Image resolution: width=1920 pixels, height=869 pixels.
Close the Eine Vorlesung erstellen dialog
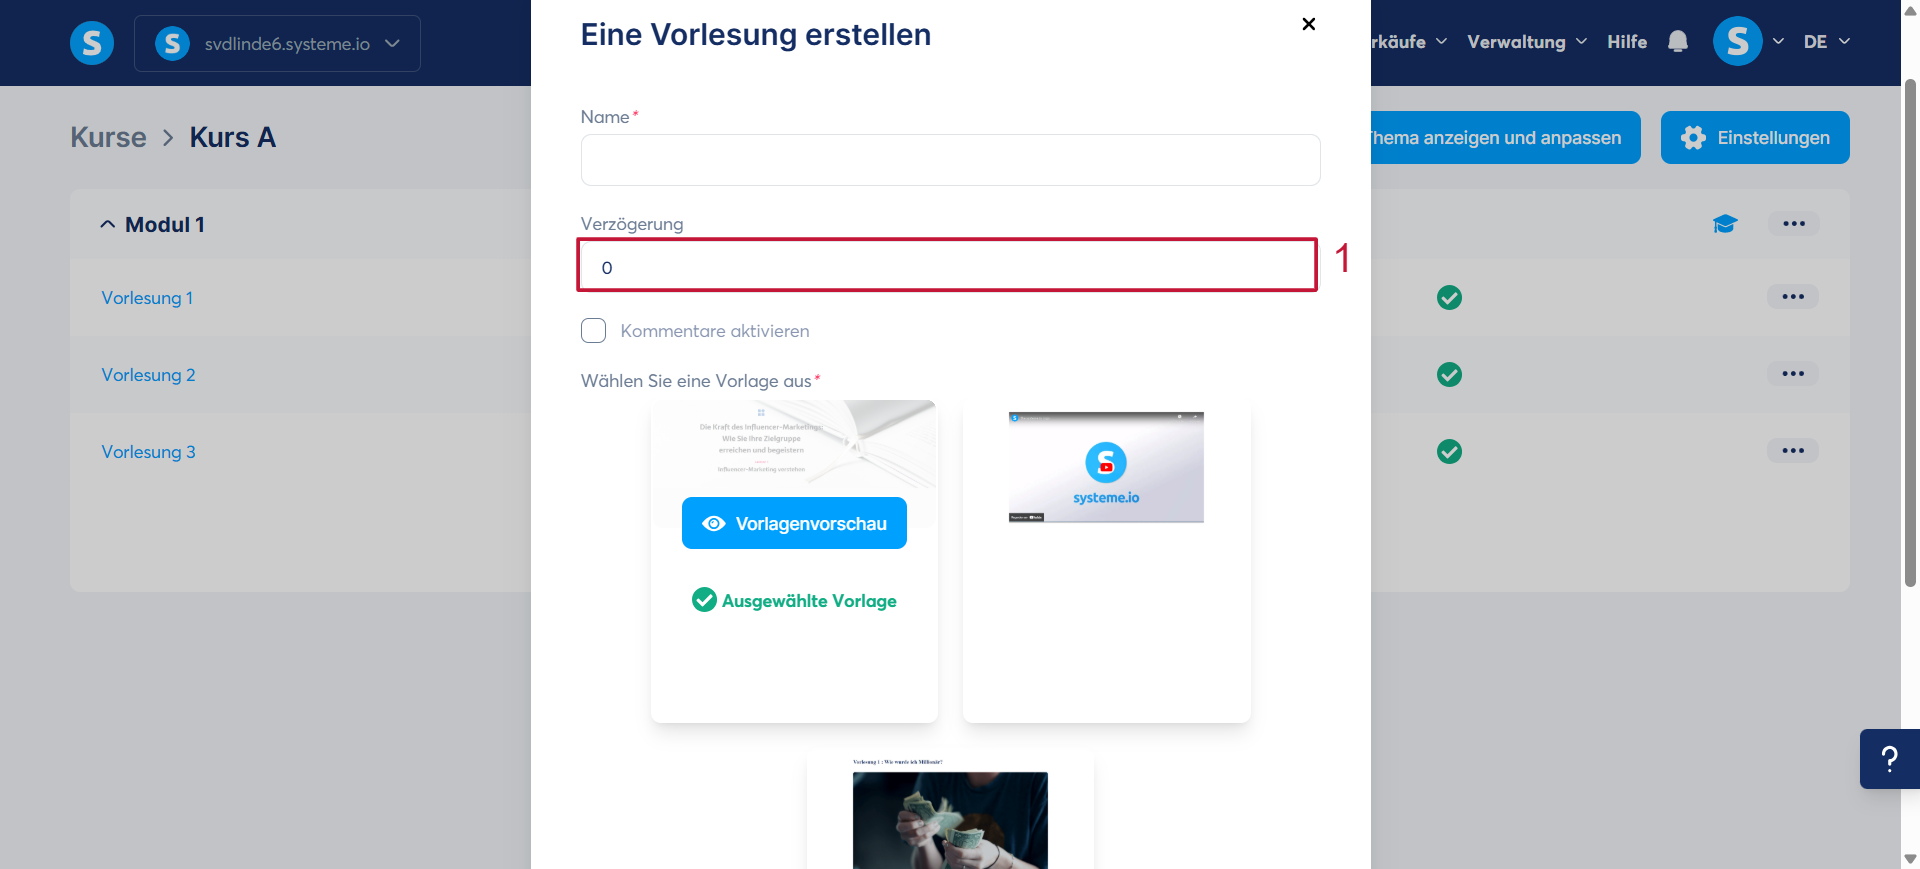tap(1309, 24)
